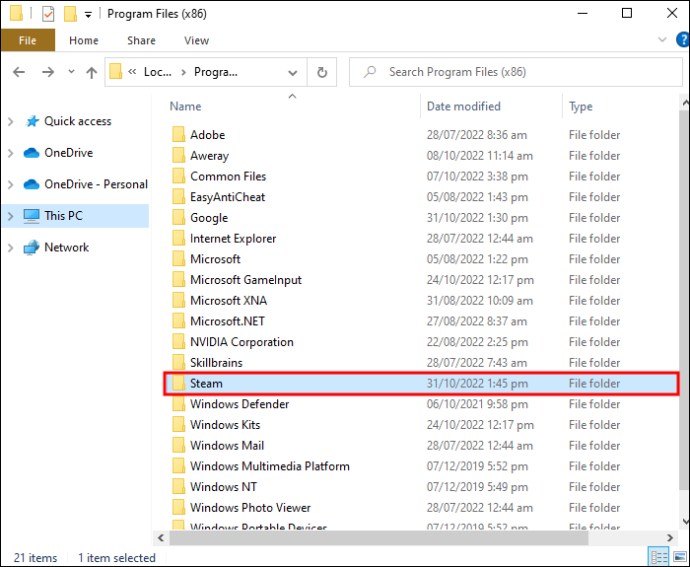The height and width of the screenshot is (567, 690).
Task: Click the Help question mark icon
Action: coord(683,40)
